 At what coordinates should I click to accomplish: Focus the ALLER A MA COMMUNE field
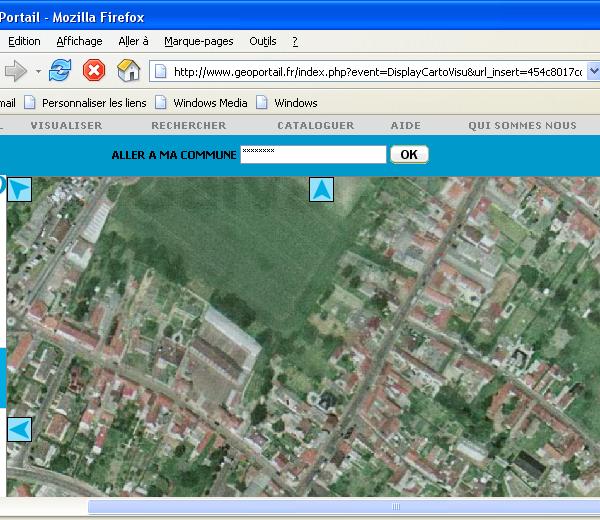pos(313,155)
